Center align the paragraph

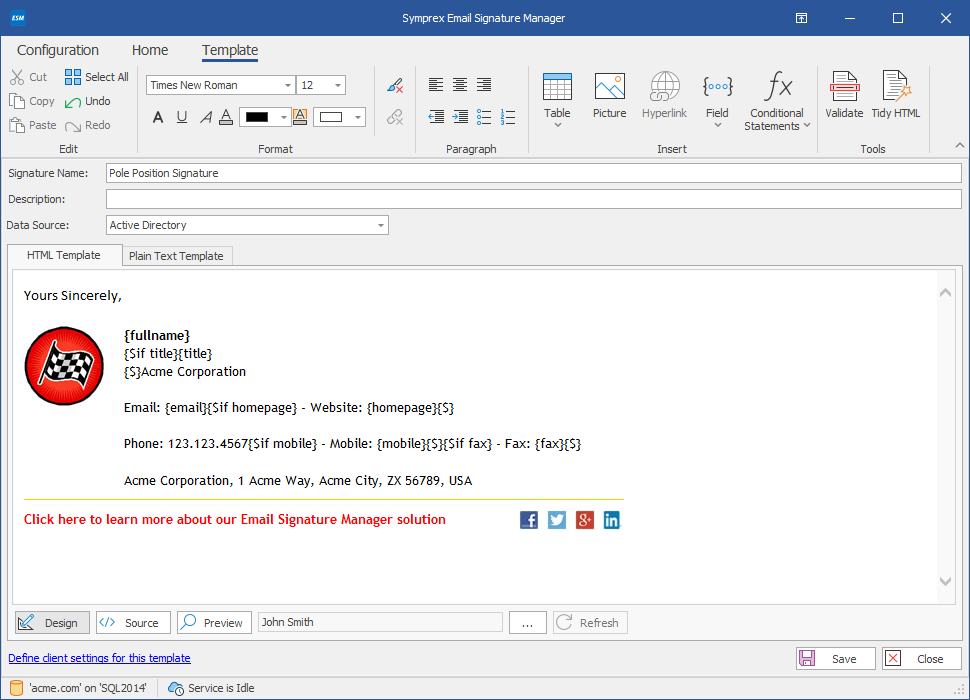(x=460, y=85)
